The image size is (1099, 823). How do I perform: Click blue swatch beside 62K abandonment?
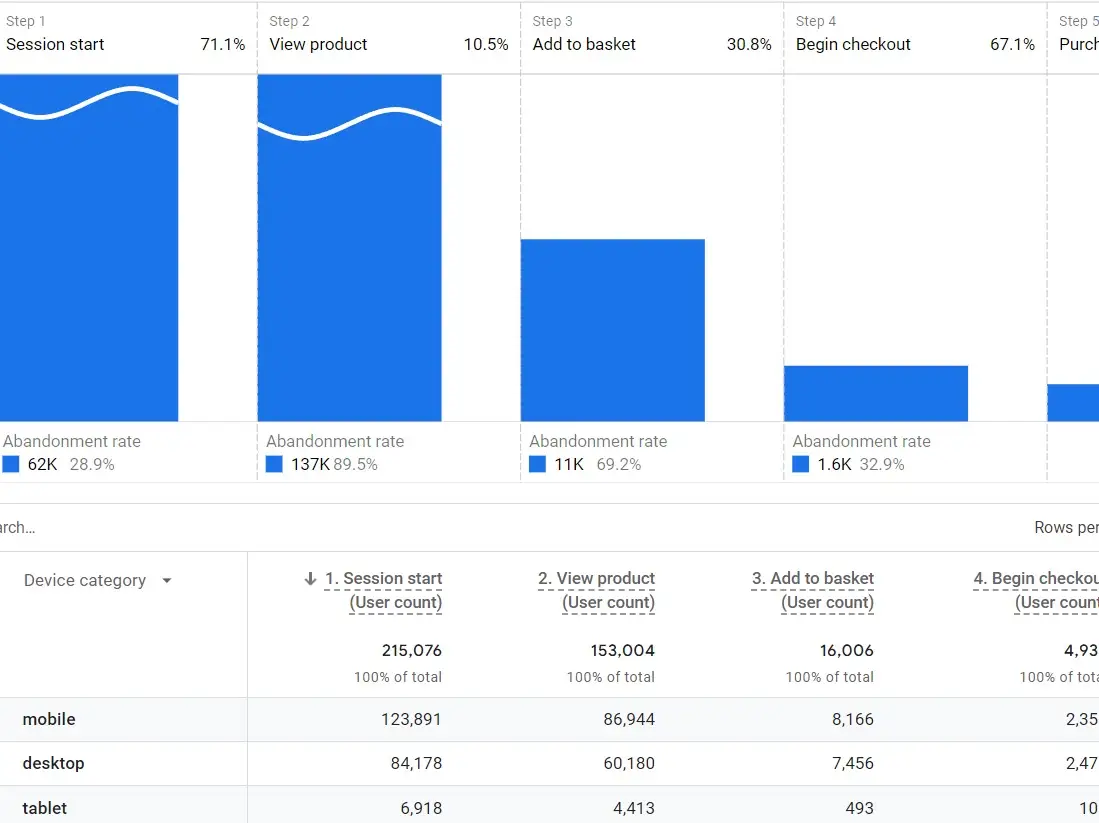coord(11,464)
